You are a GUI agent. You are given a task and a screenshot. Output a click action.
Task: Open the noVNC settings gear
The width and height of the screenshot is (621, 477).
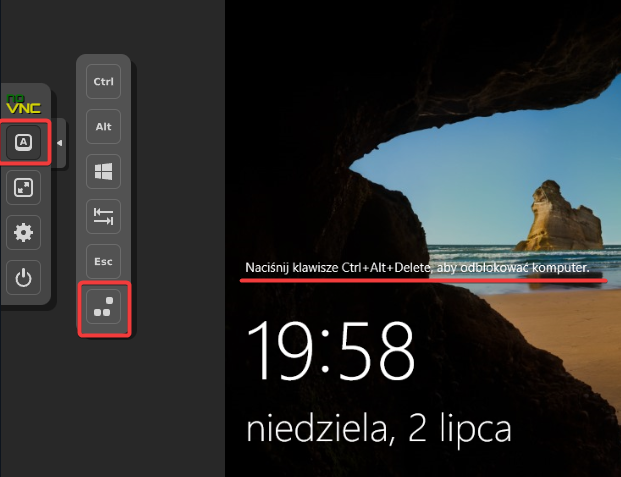(23, 234)
